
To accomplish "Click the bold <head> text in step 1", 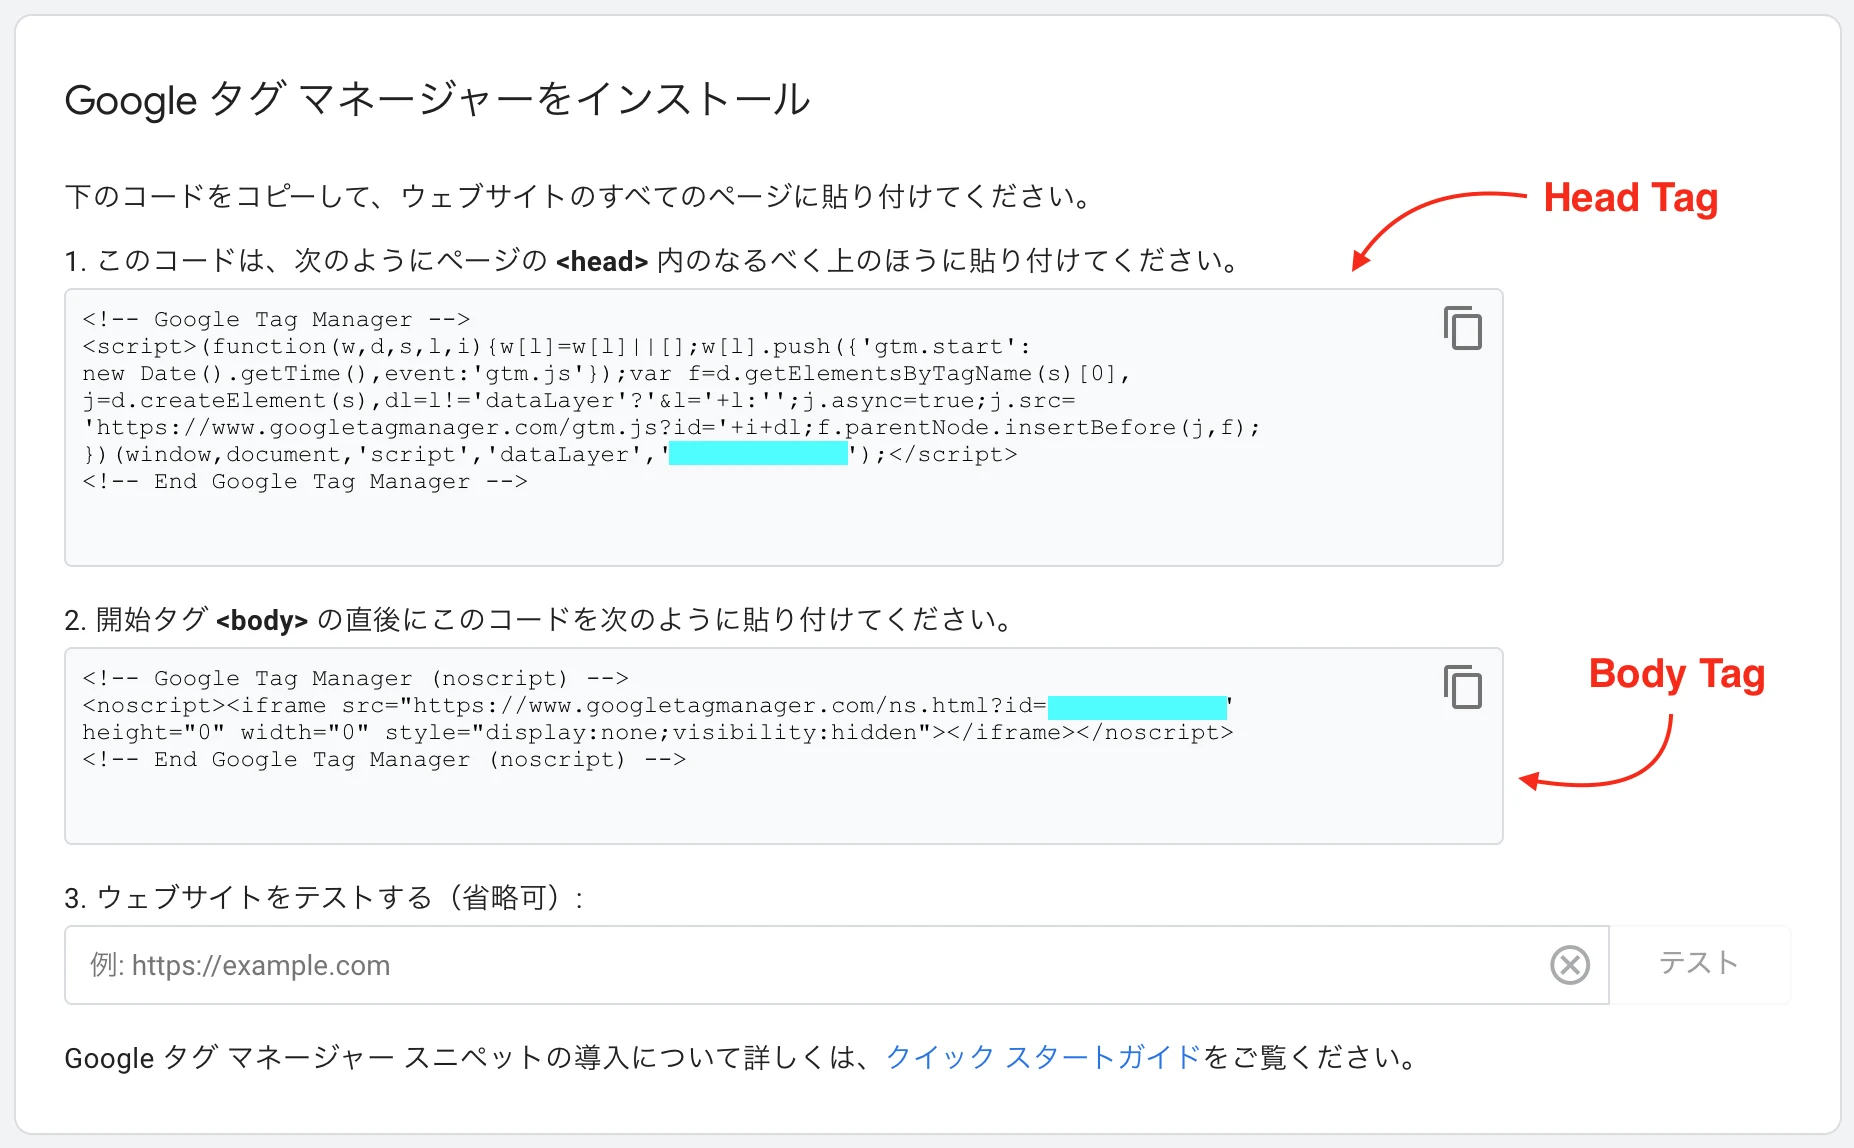I will [x=602, y=261].
